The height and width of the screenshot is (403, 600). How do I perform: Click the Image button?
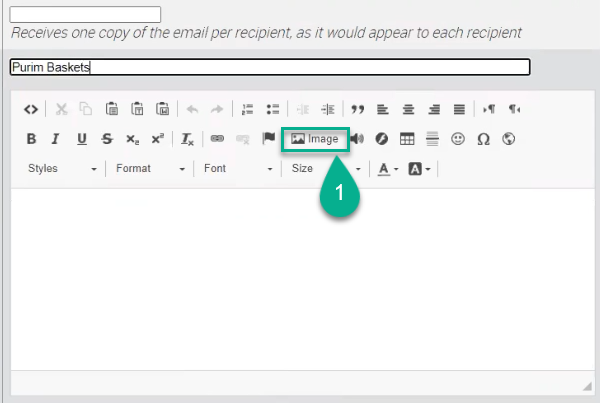[315, 139]
